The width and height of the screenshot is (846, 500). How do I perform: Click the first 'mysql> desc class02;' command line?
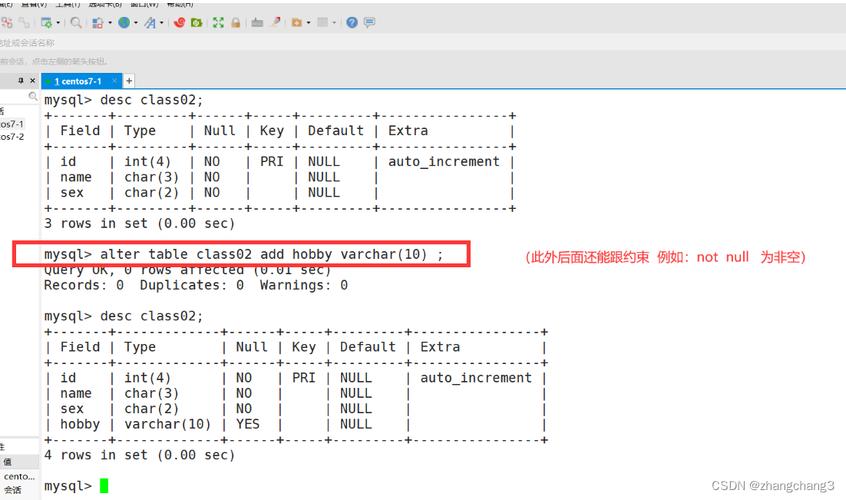124,100
